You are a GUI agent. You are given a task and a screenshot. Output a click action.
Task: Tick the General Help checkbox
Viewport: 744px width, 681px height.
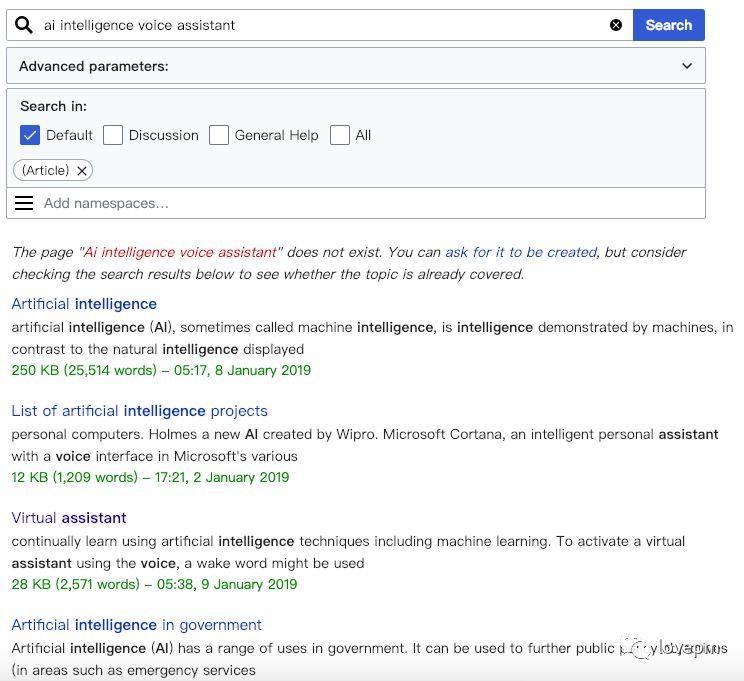point(219,135)
